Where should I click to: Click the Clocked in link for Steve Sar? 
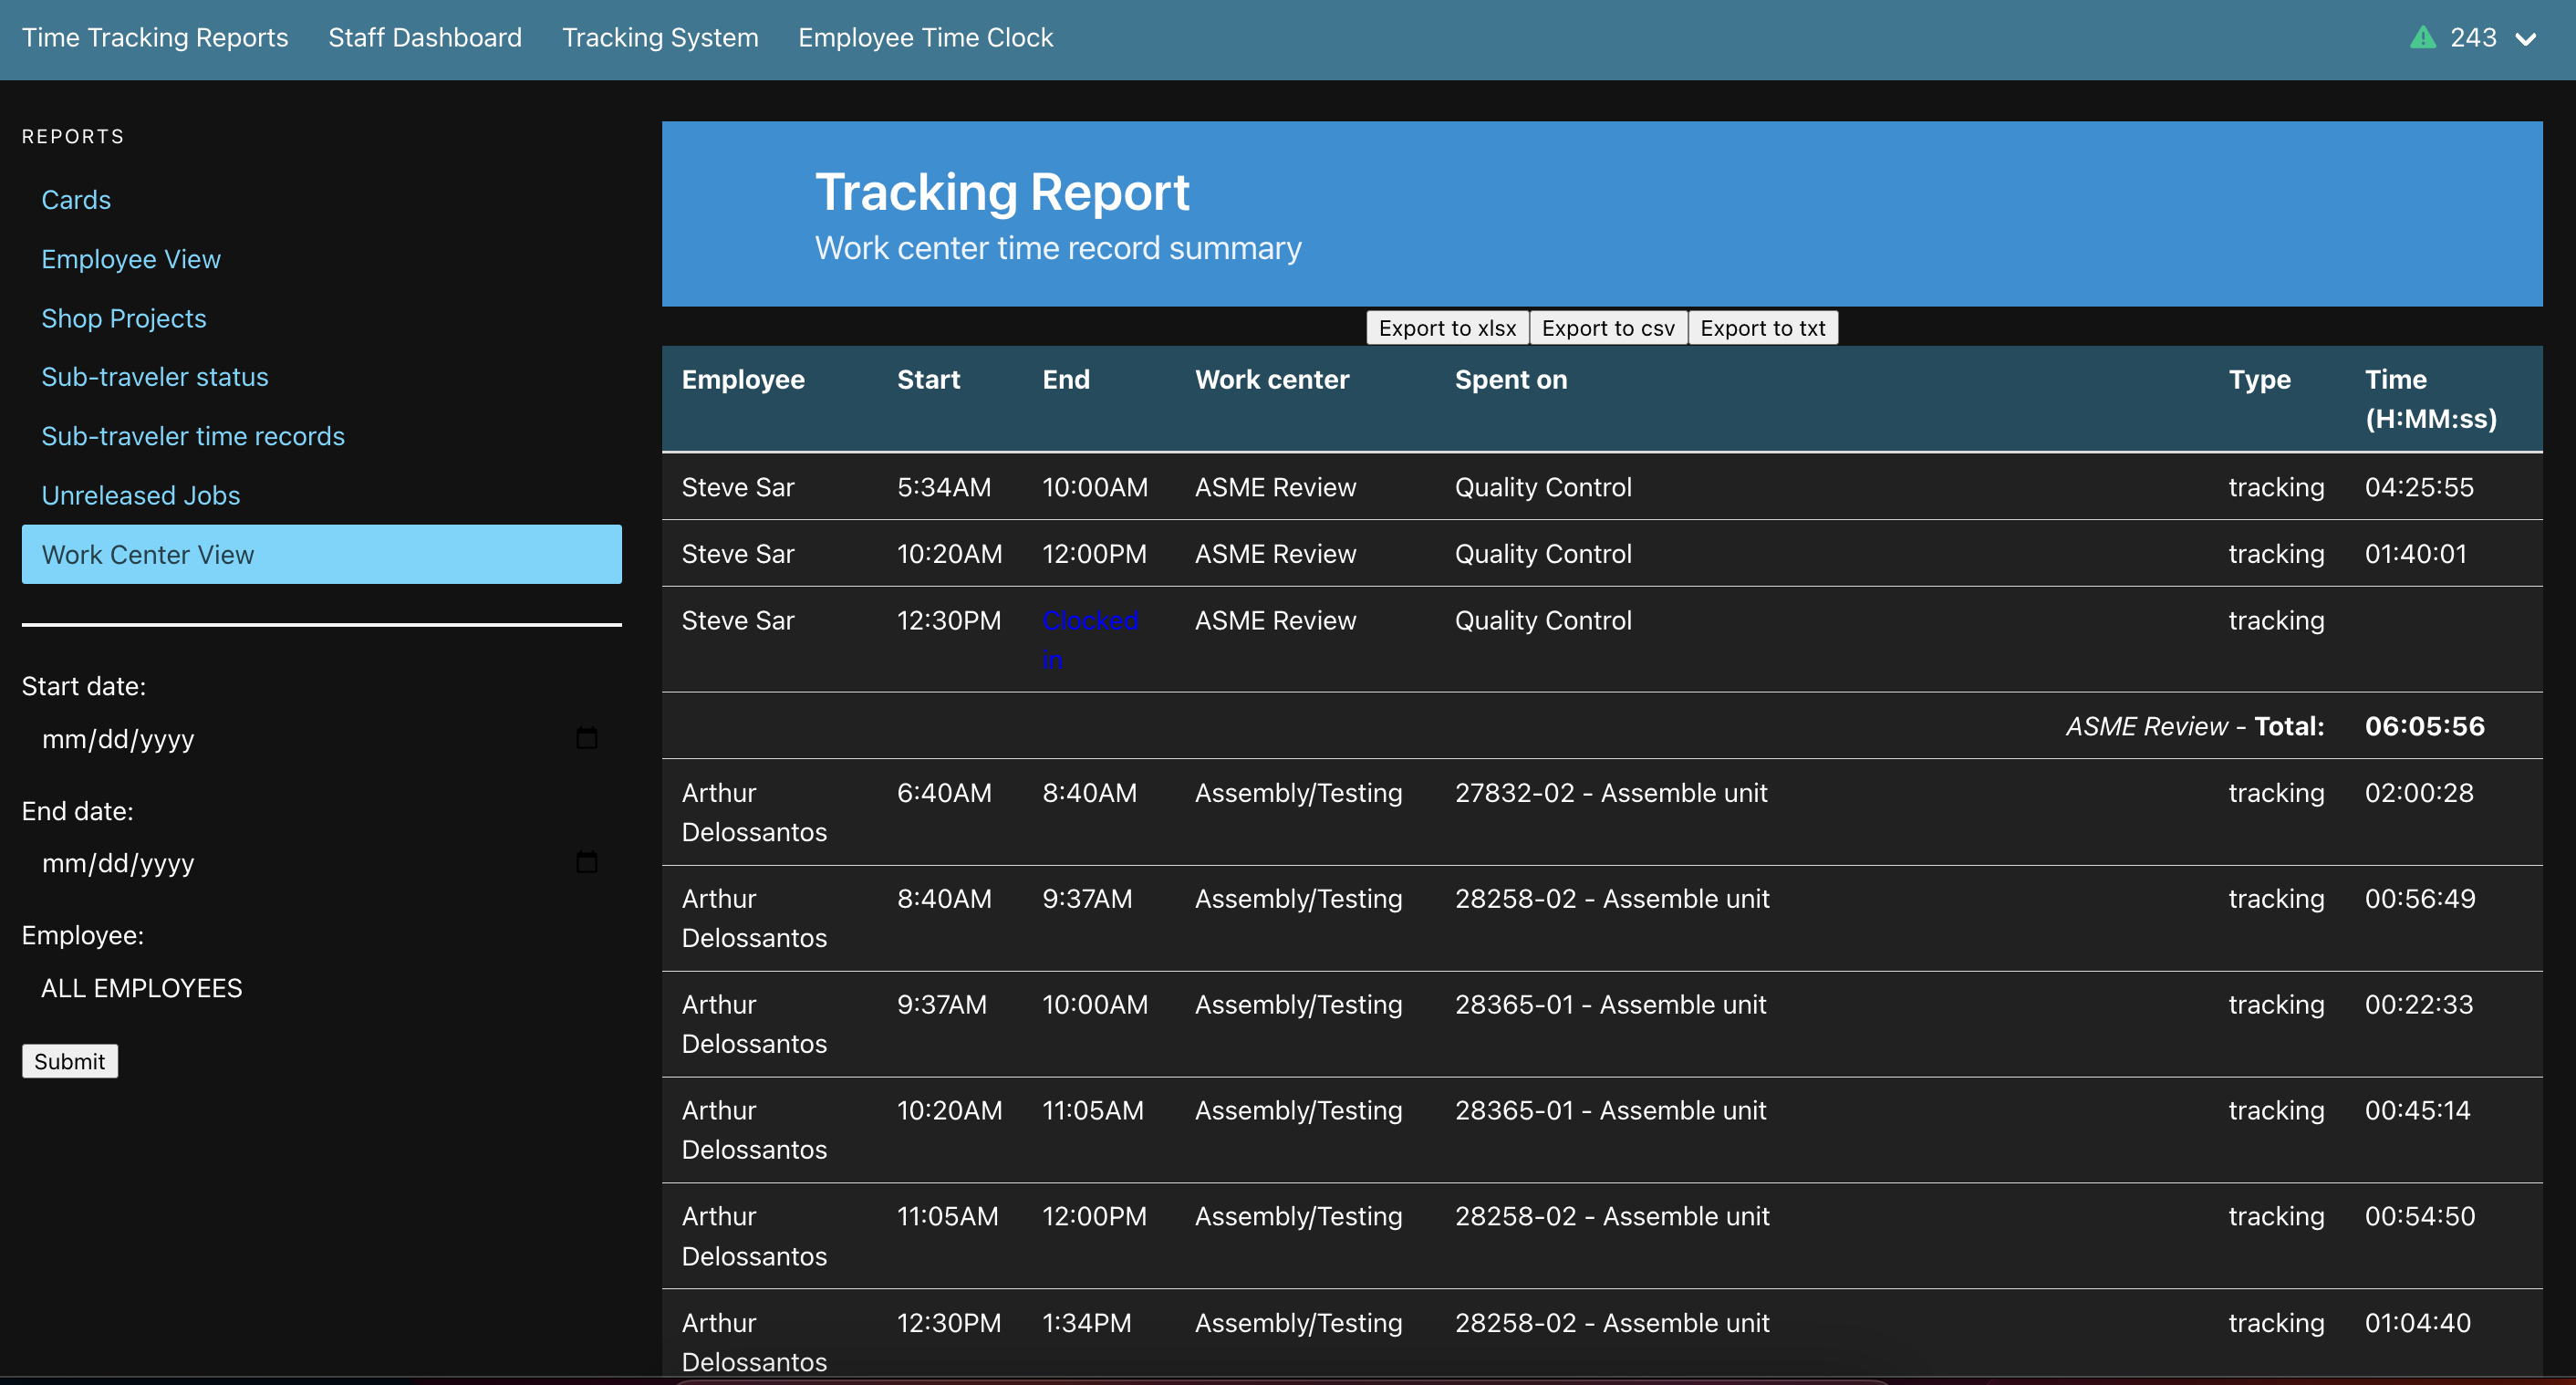point(1090,640)
